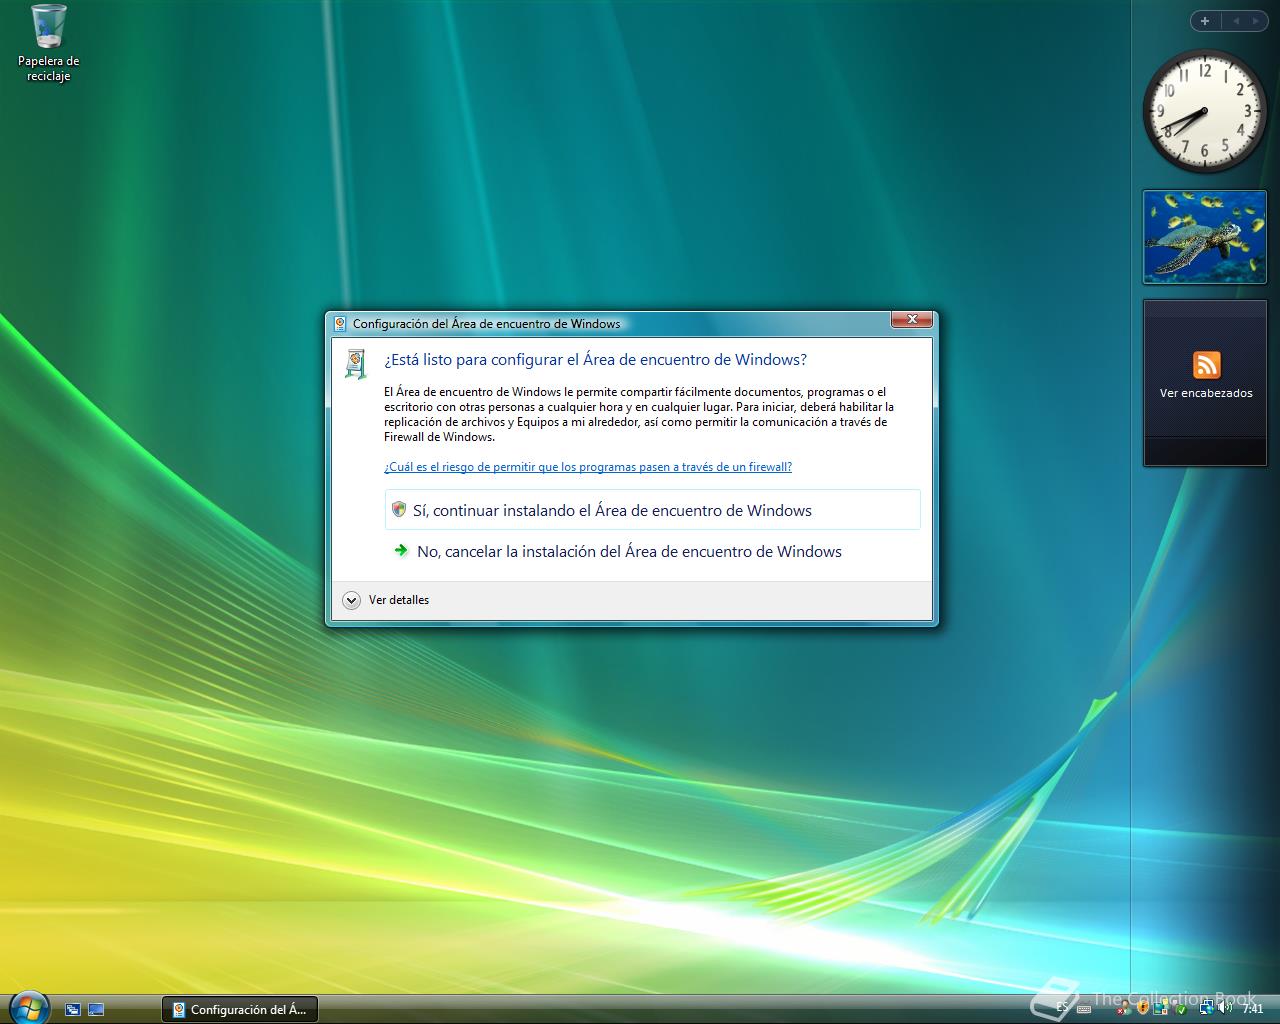Viewport: 1280px width, 1024px height.
Task: Click the switch between windows quick launch icon
Action: [x=73, y=1010]
